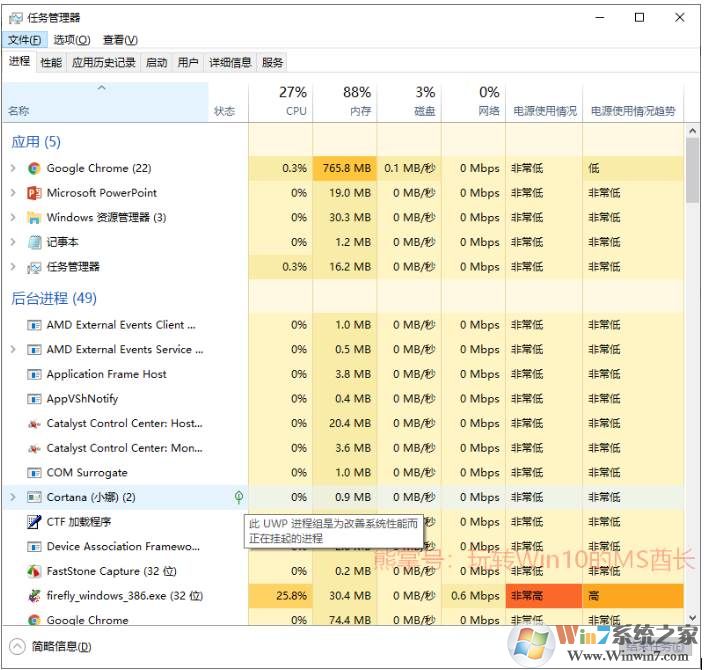This screenshot has height=670, width=705.
Task: Click the Cortana suspended leaf status icon
Action: click(237, 497)
